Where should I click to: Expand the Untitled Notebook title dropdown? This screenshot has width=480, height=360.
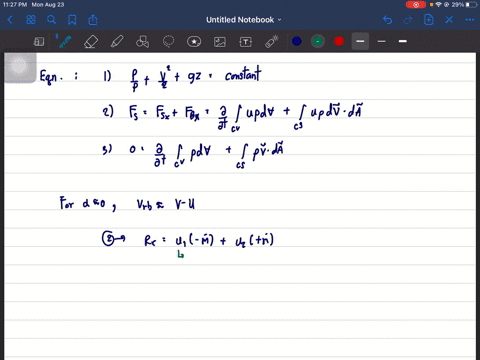[279, 20]
